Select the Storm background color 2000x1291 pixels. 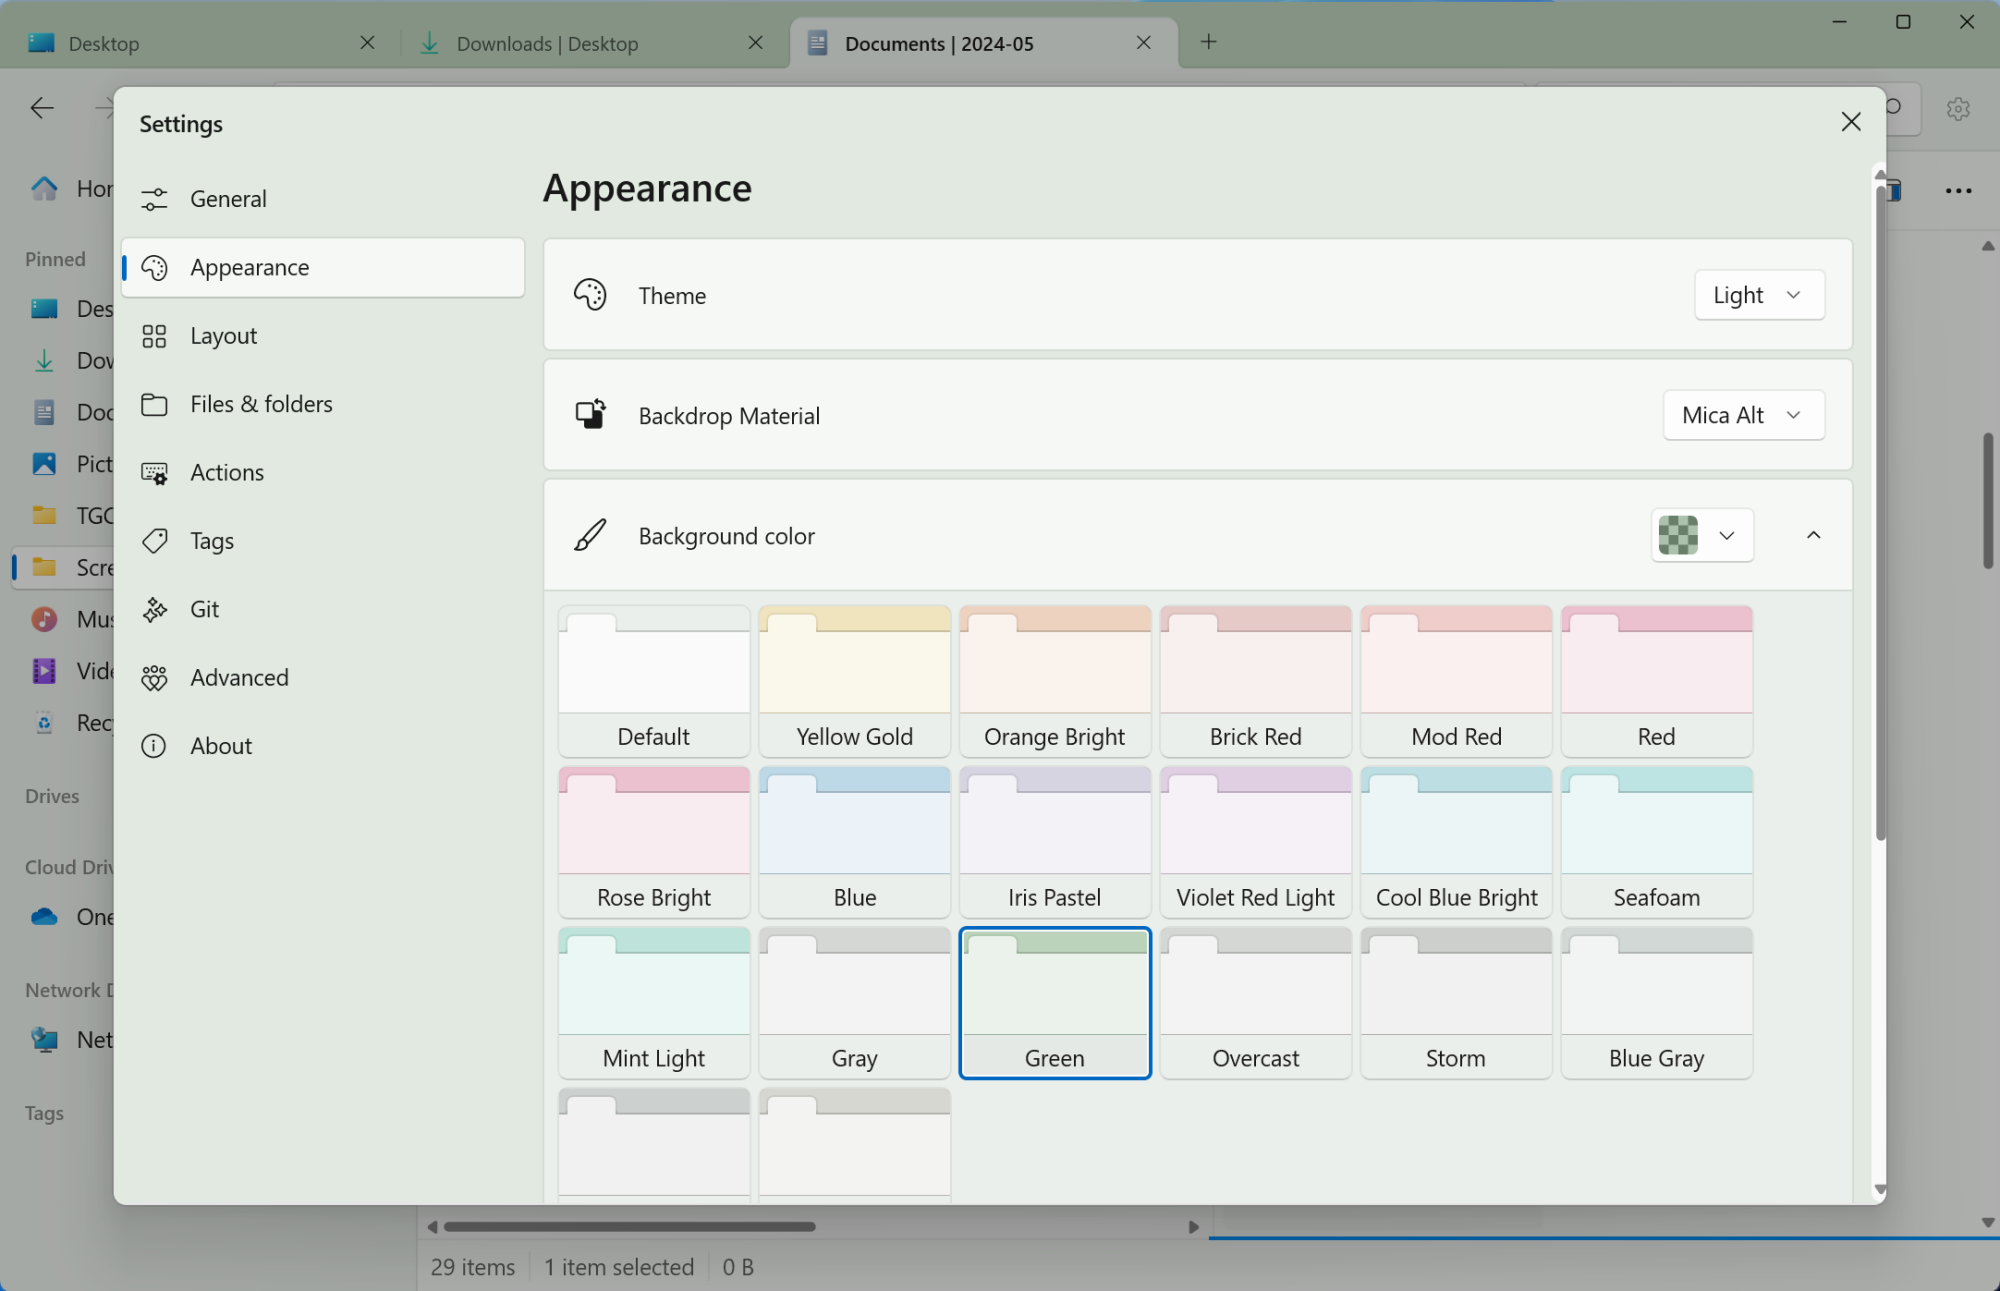point(1456,1003)
